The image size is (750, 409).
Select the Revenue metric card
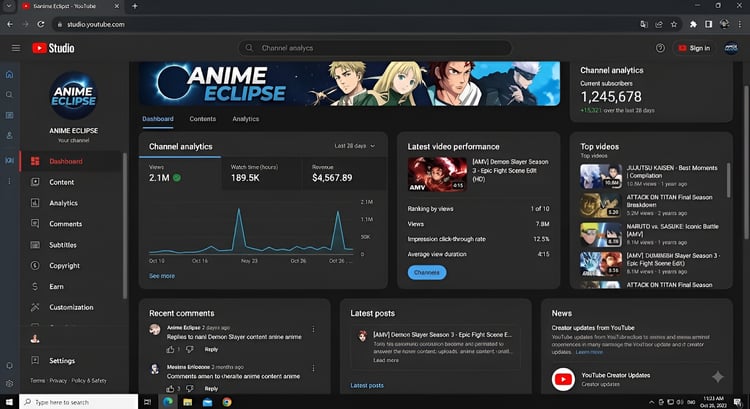pos(344,173)
